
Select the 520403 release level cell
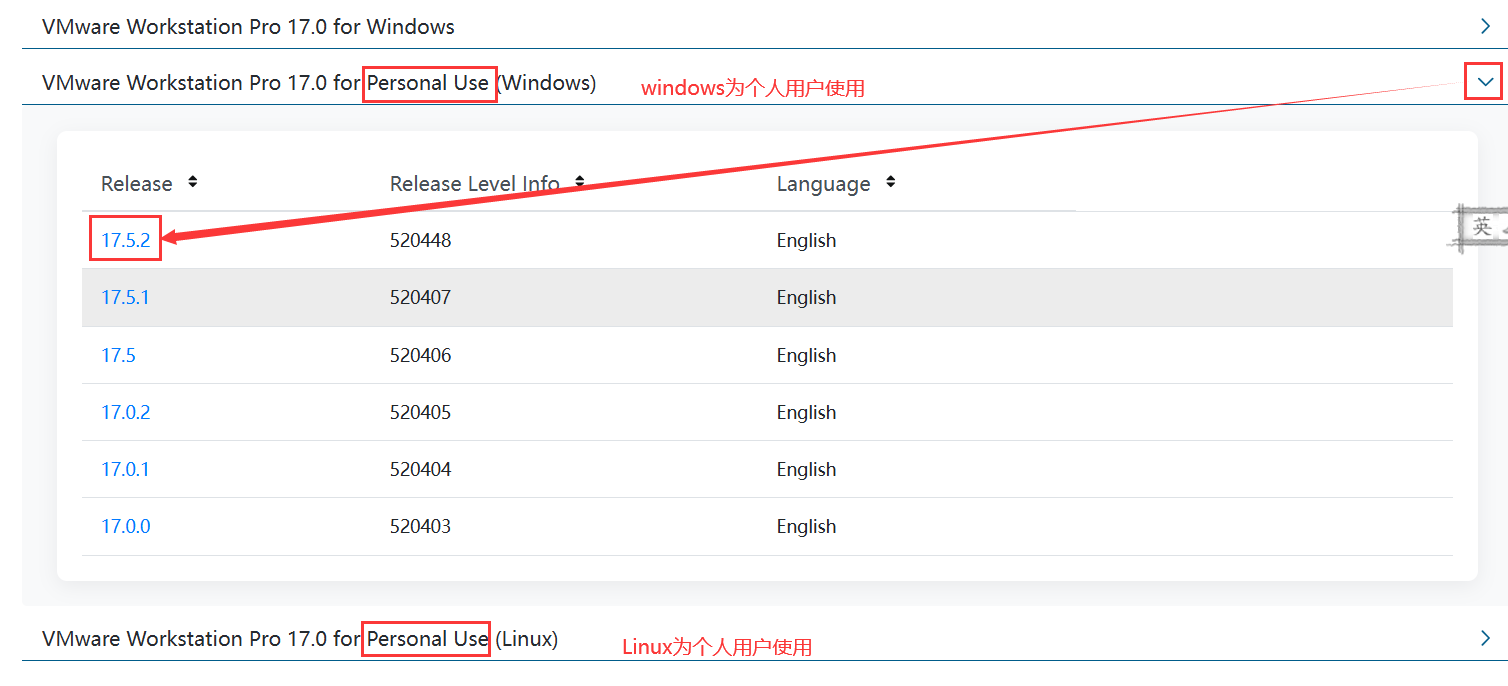(x=420, y=526)
